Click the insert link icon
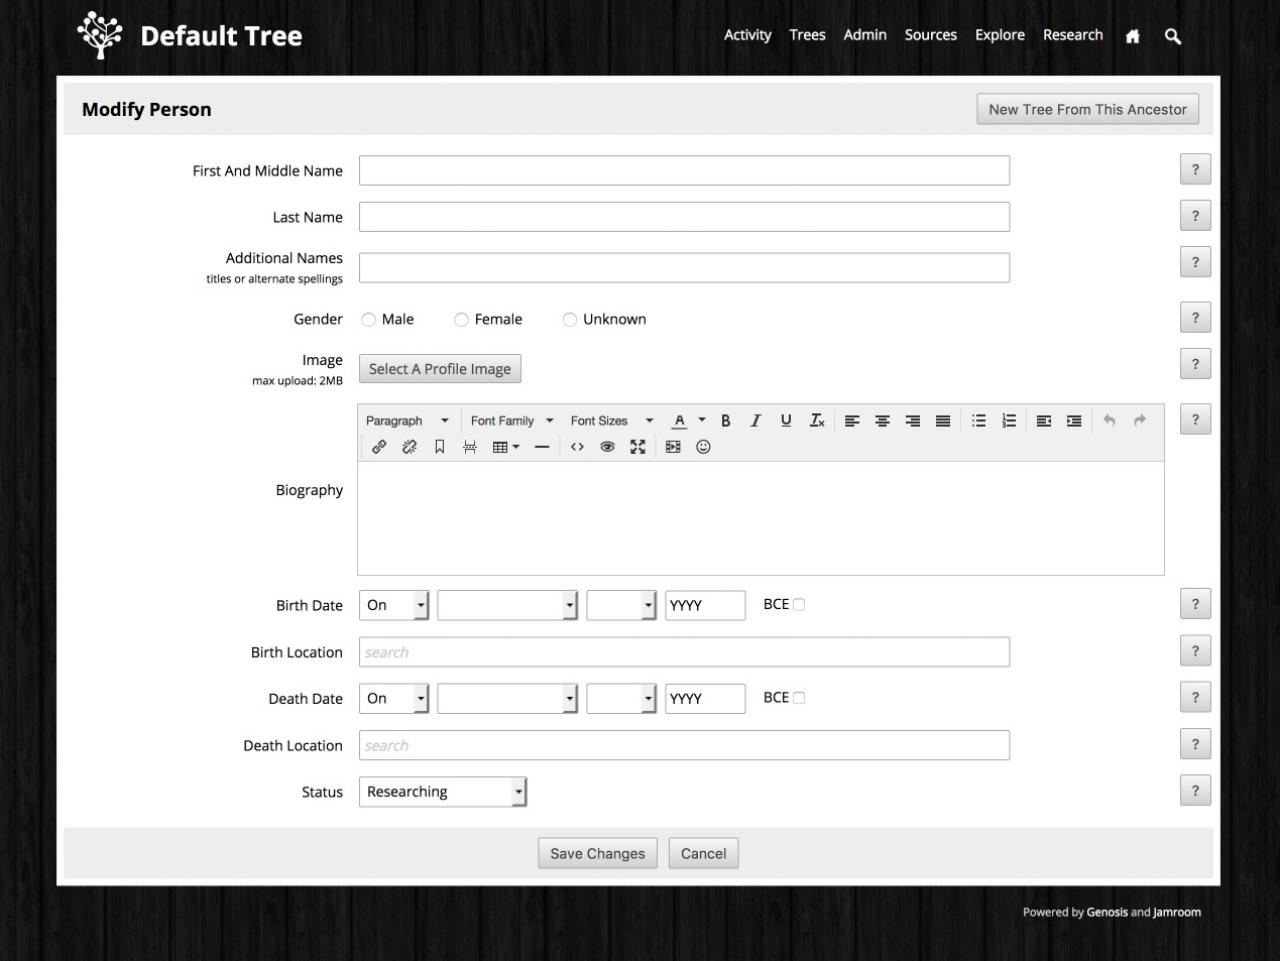This screenshot has width=1280, height=961. (379, 447)
